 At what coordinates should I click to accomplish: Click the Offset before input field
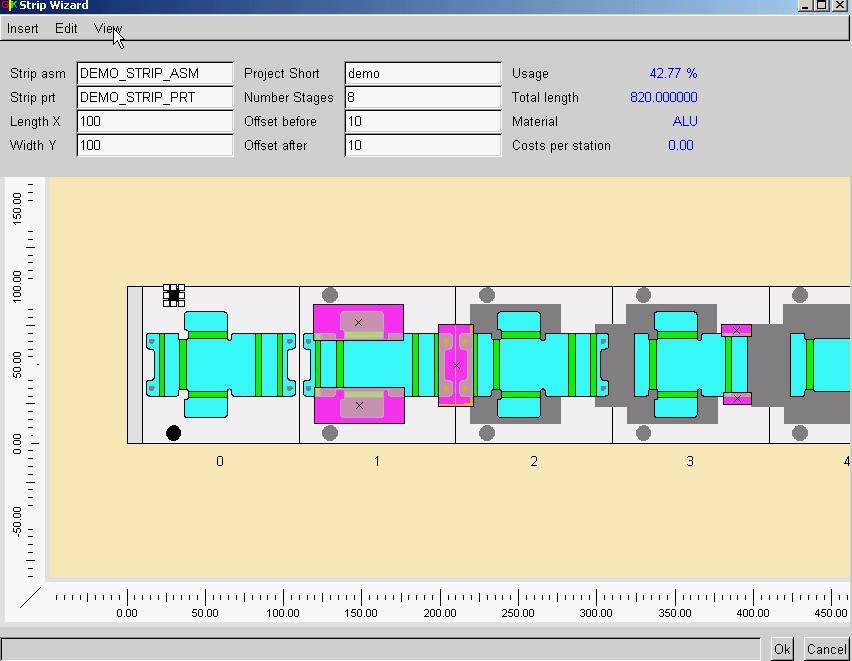click(423, 121)
